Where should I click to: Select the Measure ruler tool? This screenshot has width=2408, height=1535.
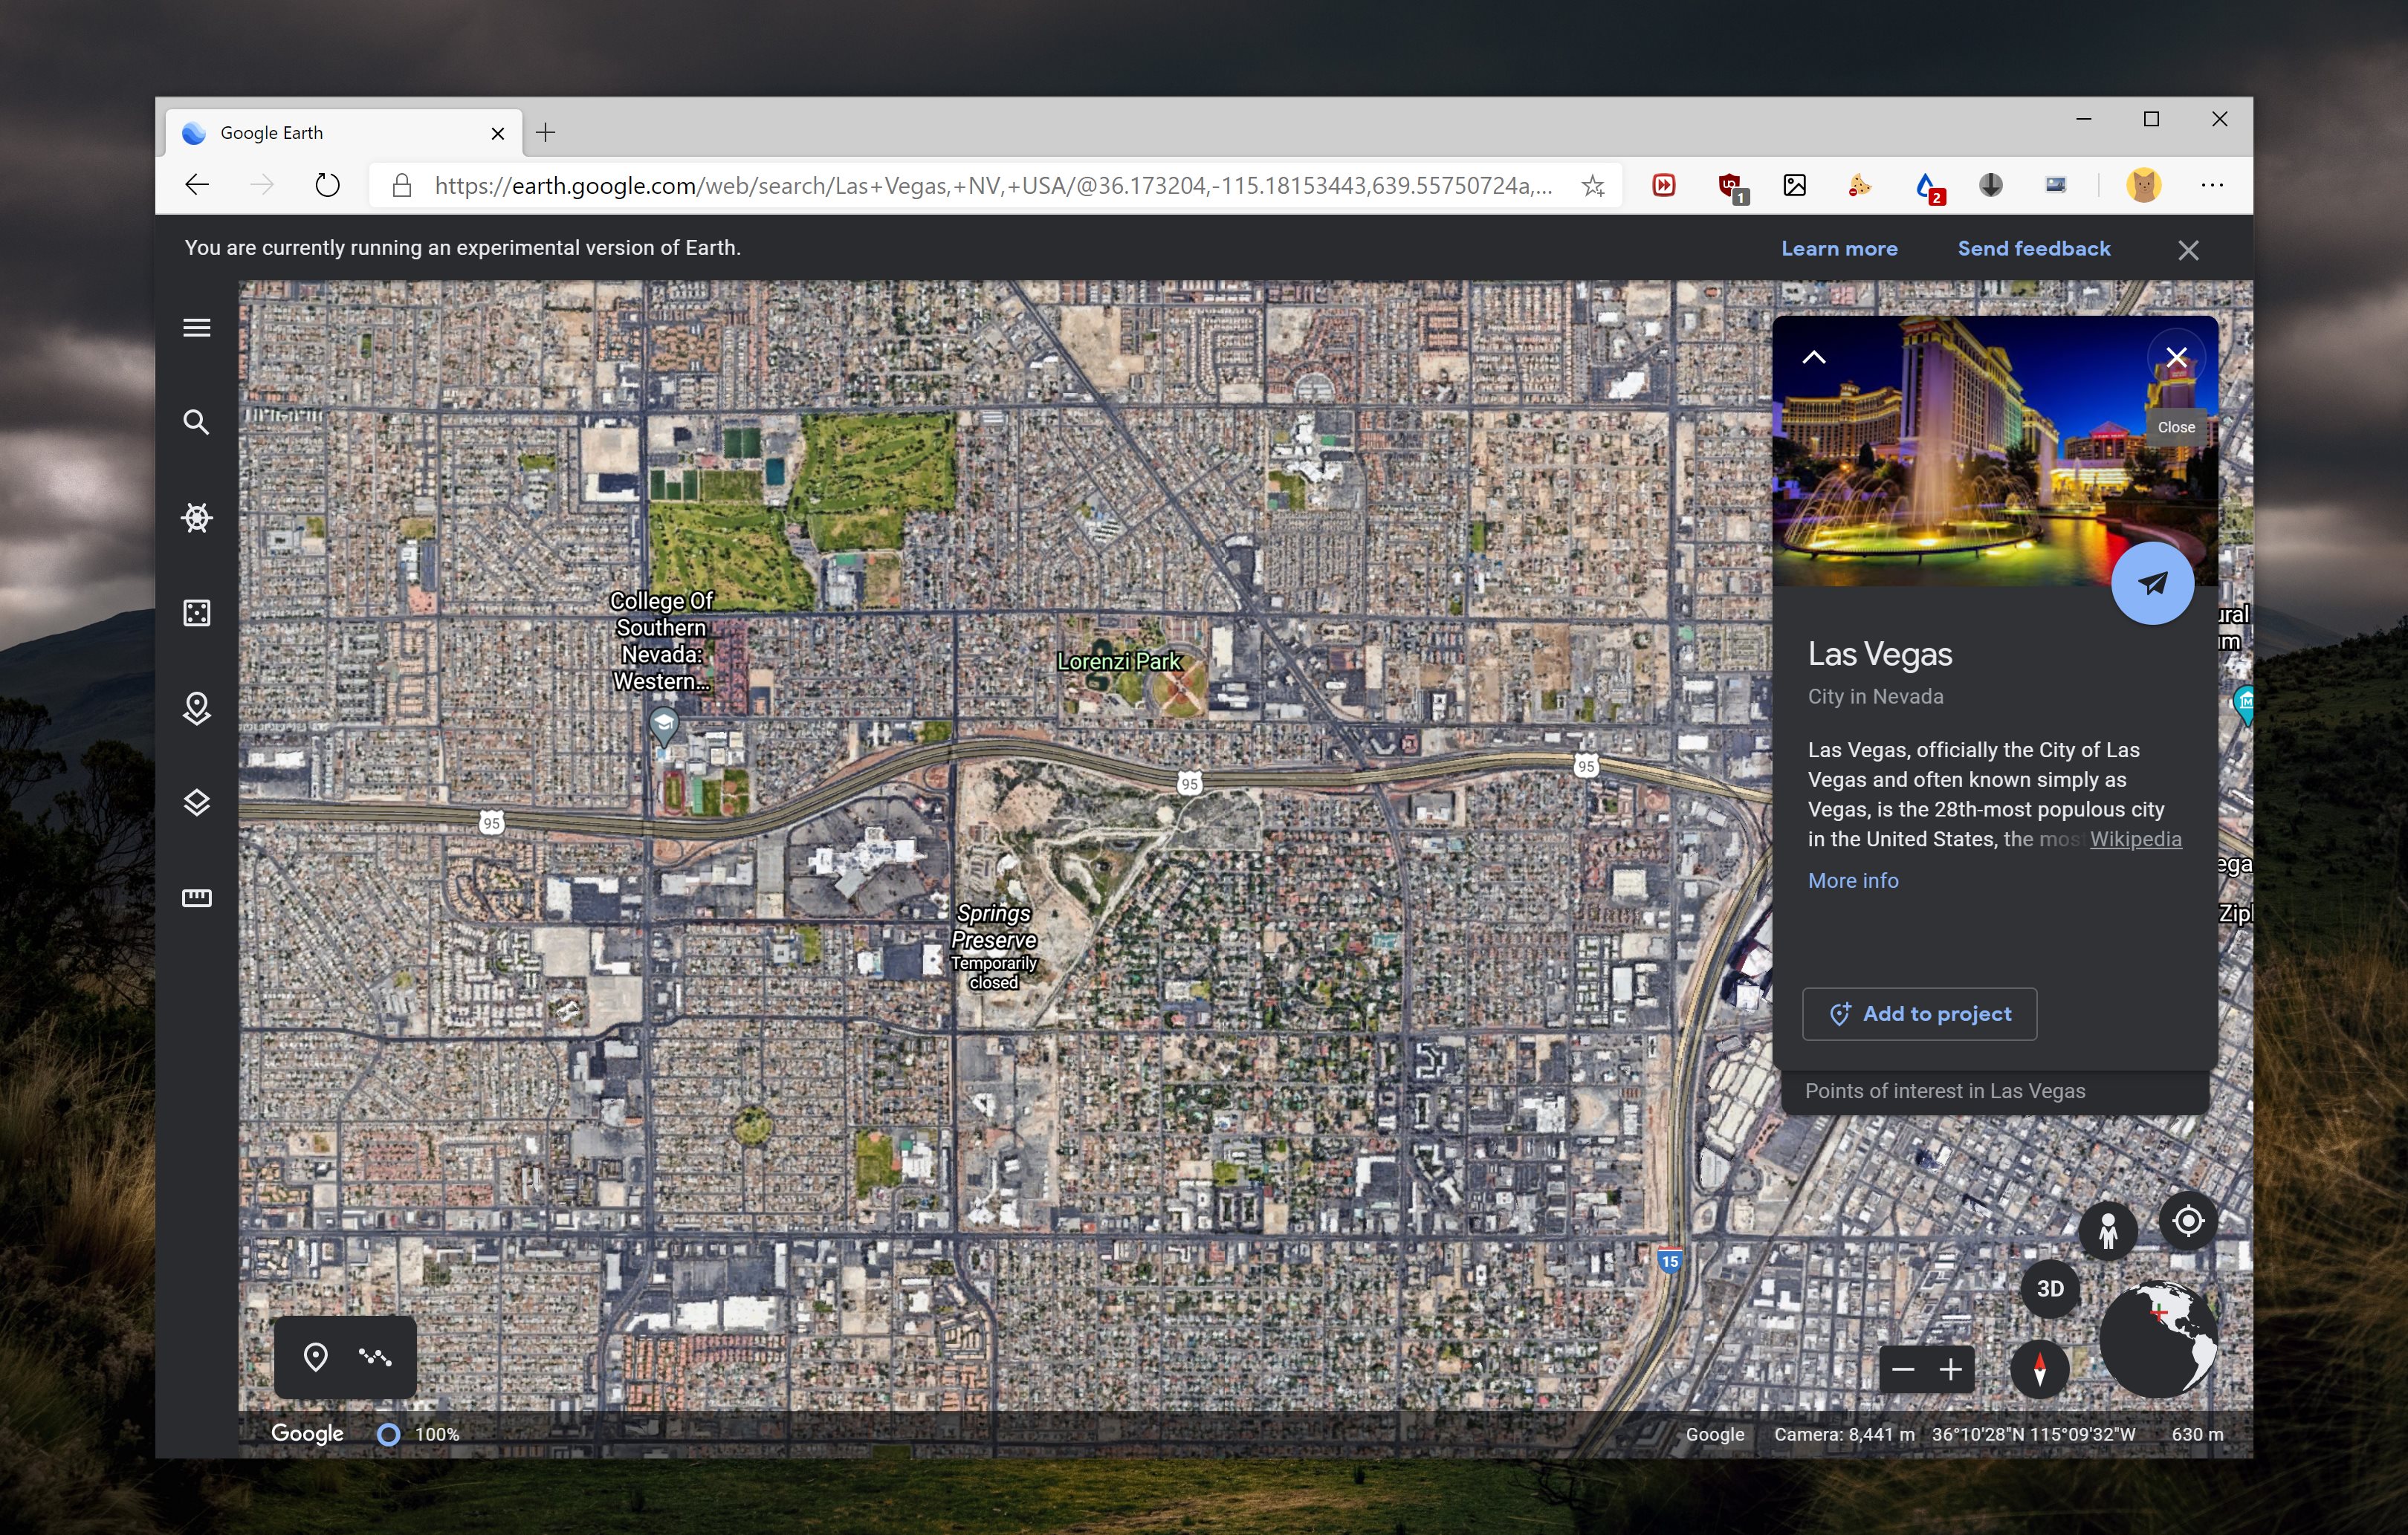tap(197, 898)
